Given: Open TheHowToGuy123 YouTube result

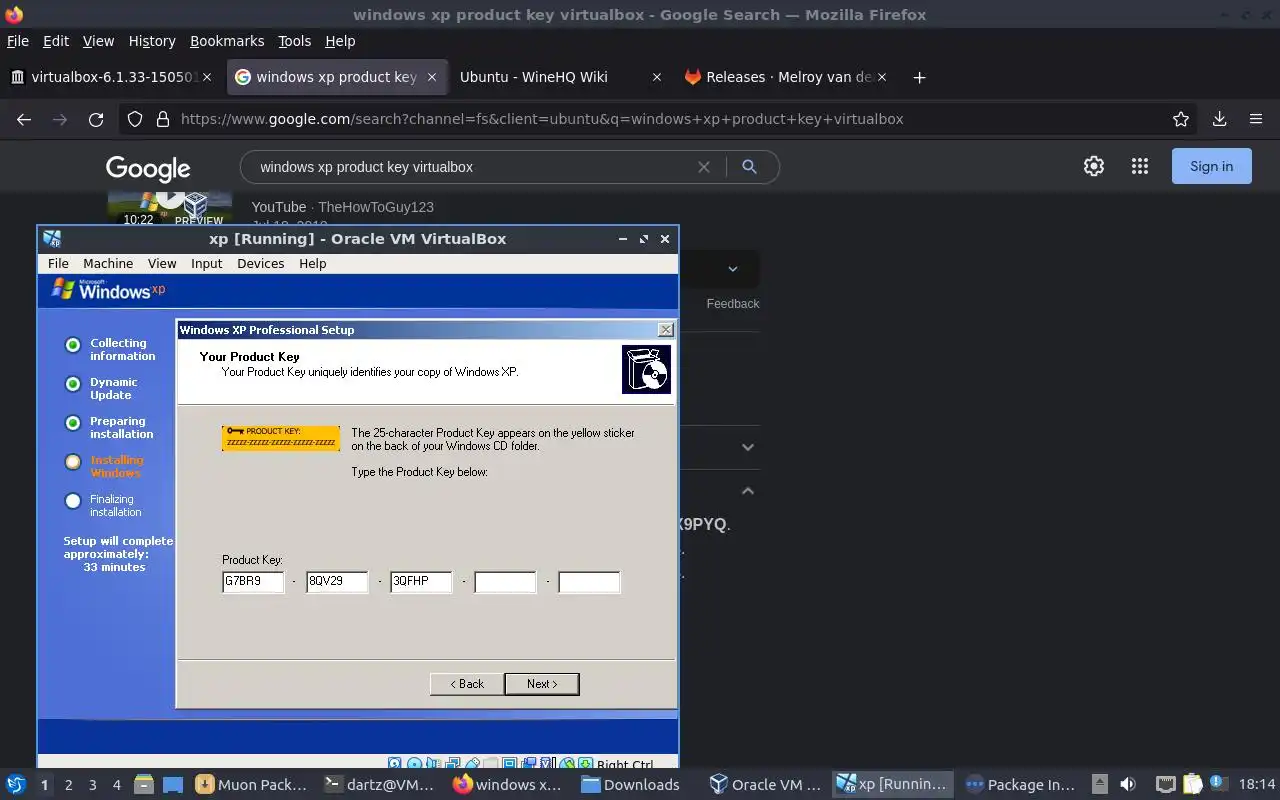Looking at the screenshot, I should [343, 207].
